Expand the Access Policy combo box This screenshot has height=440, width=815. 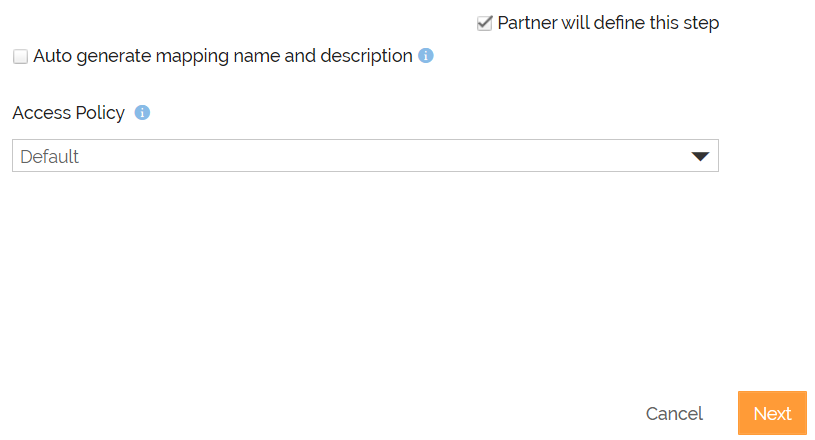[365, 156]
